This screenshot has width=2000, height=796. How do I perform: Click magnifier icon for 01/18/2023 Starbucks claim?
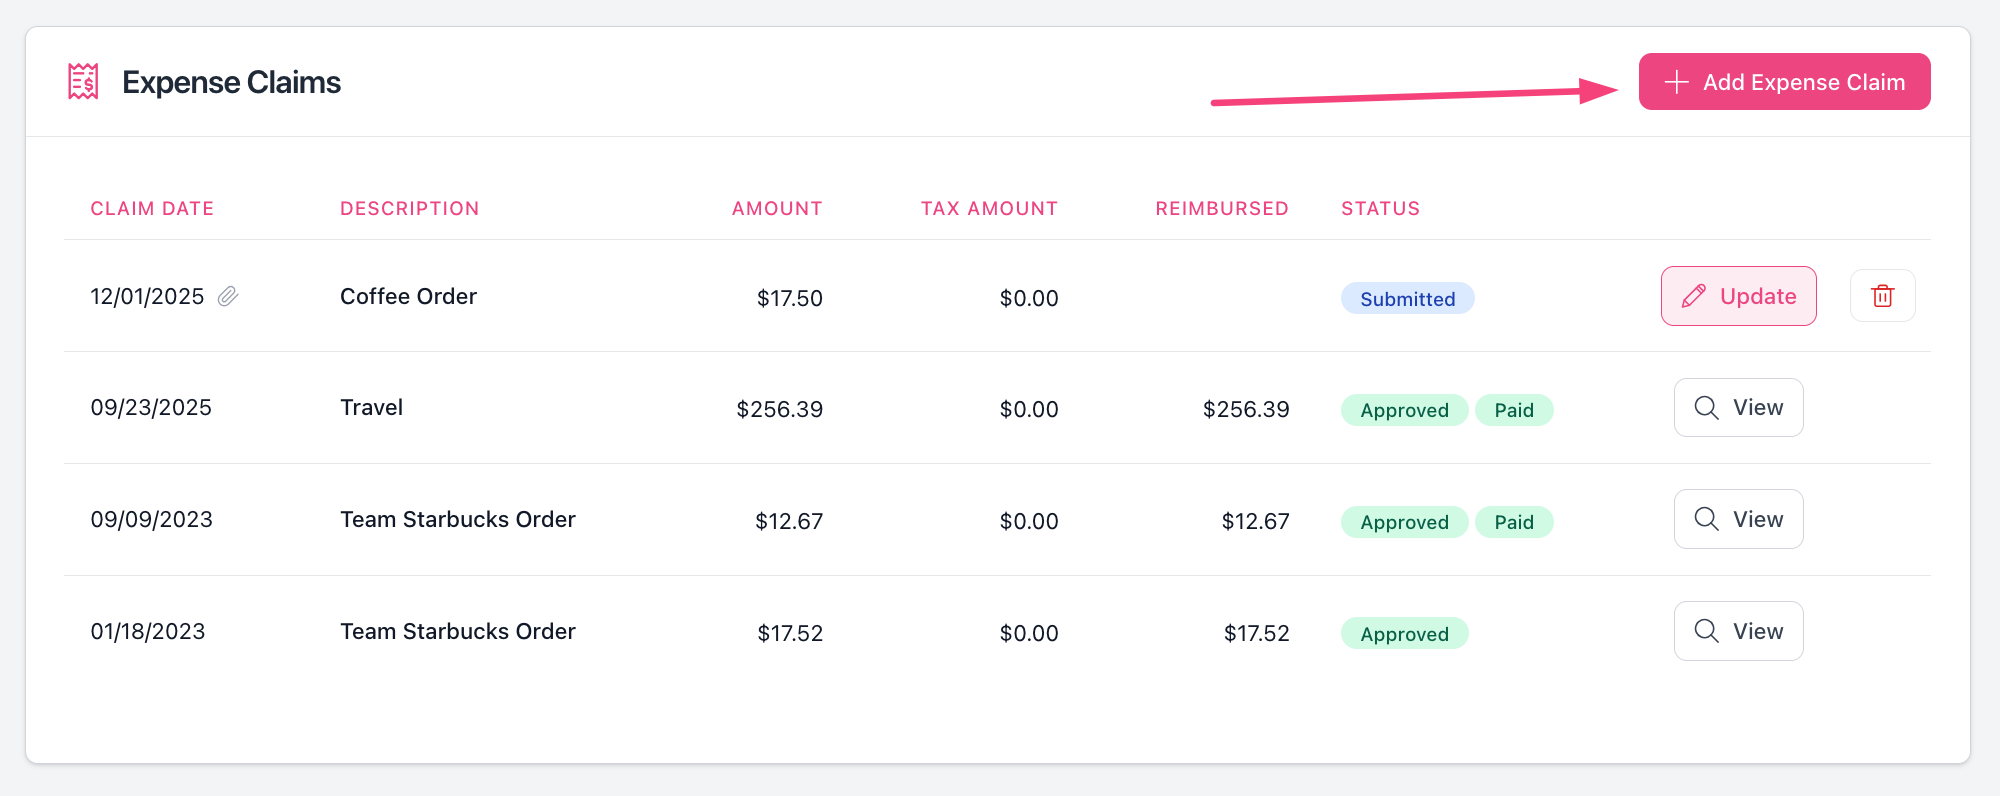point(1707,631)
